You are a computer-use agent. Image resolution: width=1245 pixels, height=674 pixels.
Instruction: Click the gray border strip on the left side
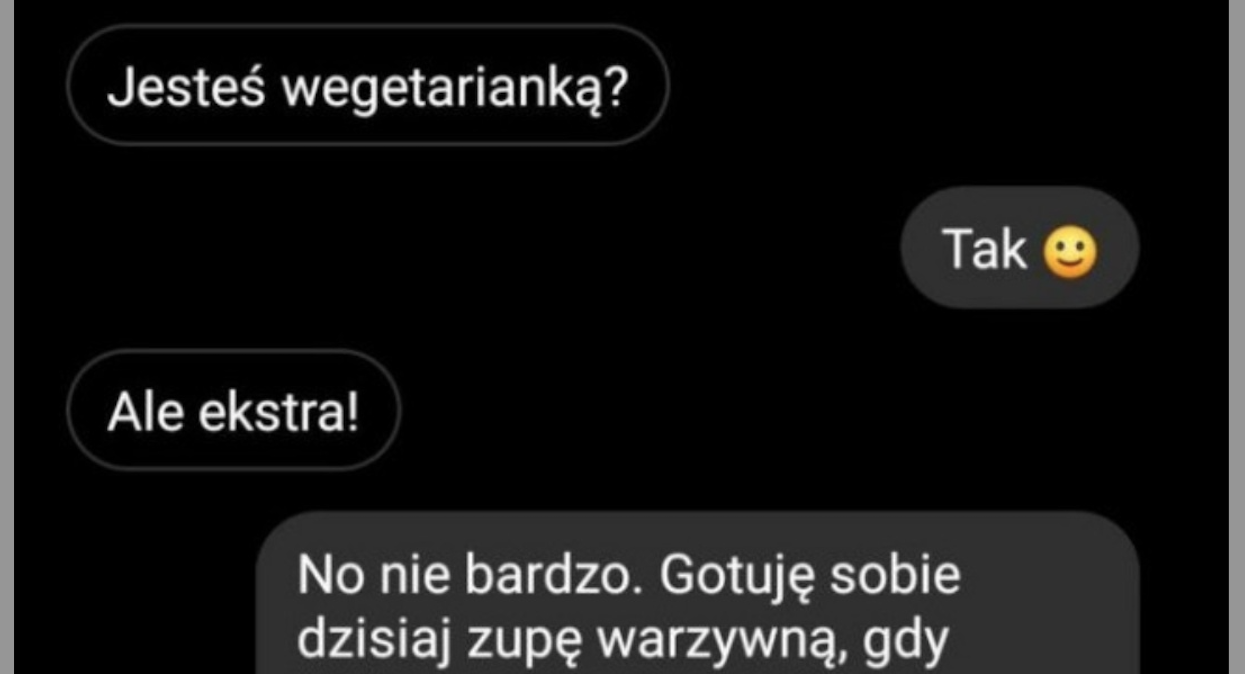click(x=8, y=337)
